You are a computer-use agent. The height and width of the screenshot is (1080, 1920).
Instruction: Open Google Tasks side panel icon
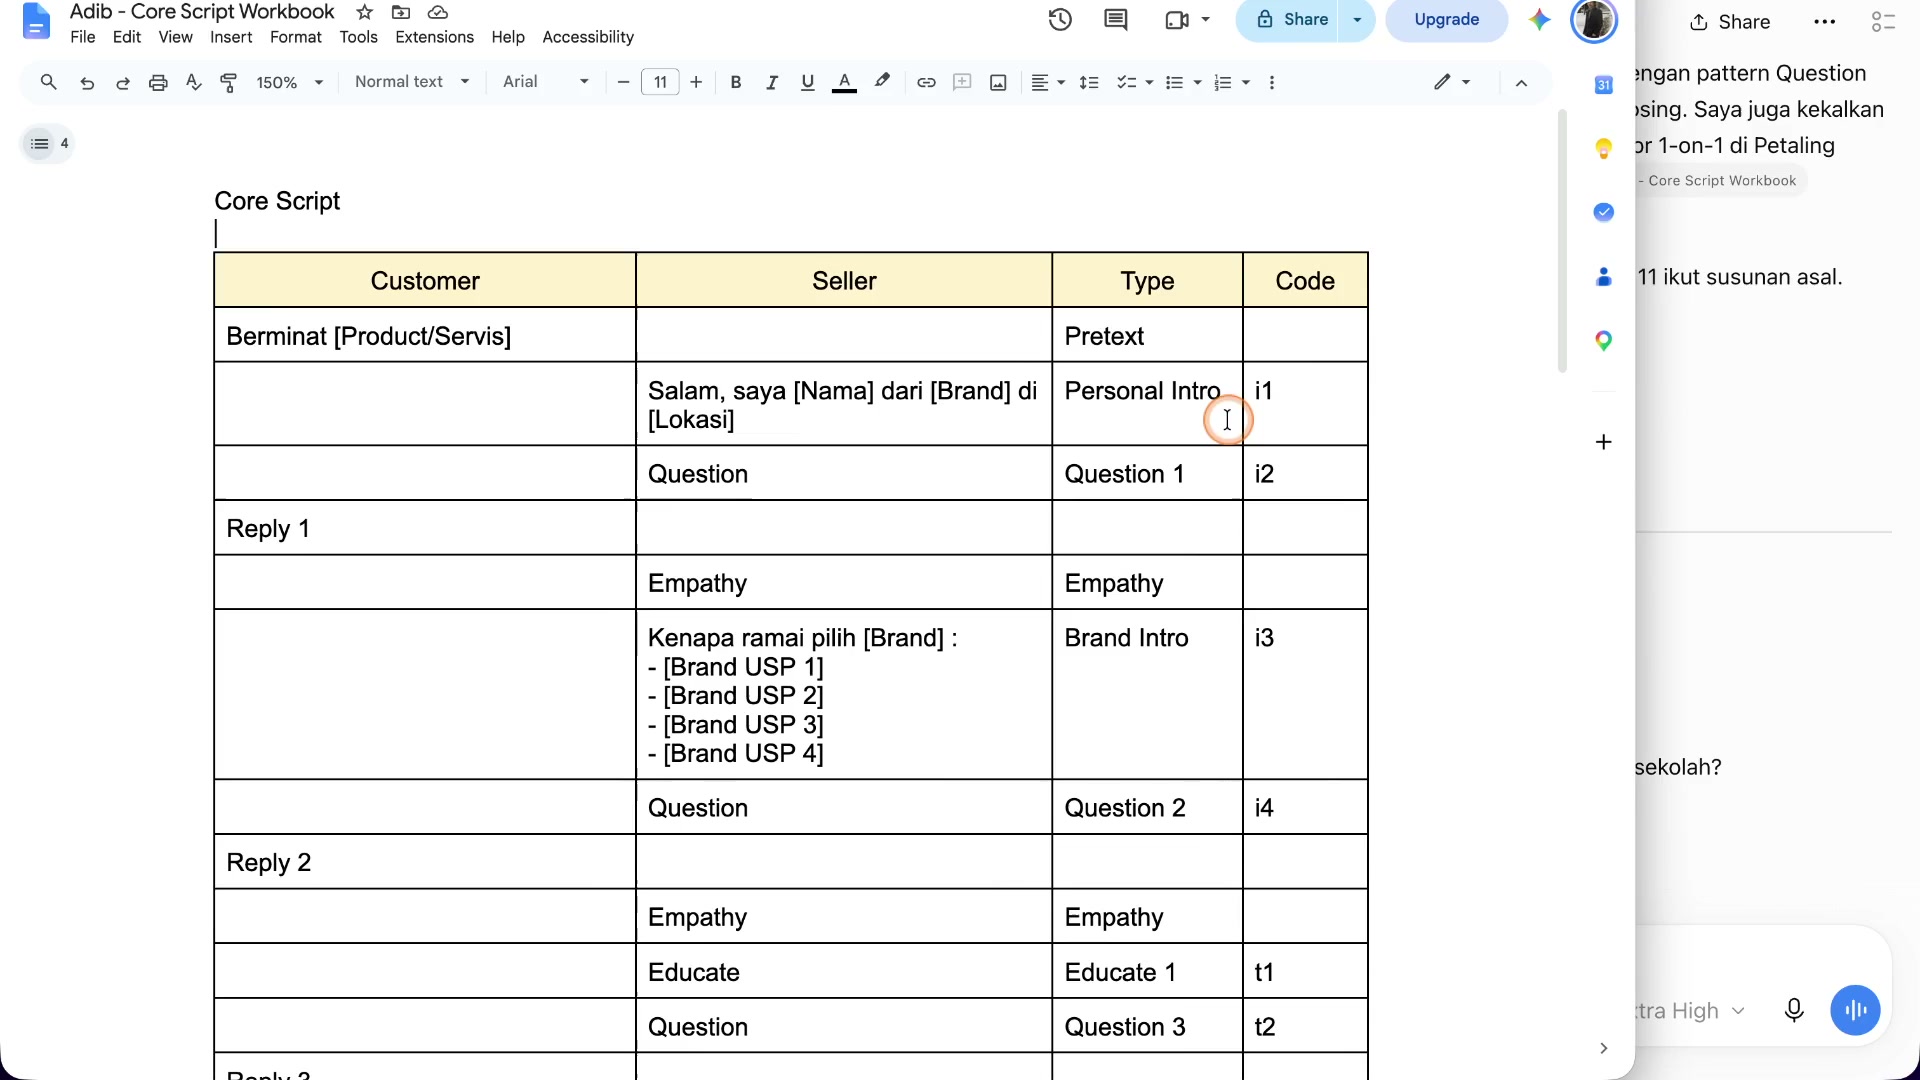point(1604,212)
